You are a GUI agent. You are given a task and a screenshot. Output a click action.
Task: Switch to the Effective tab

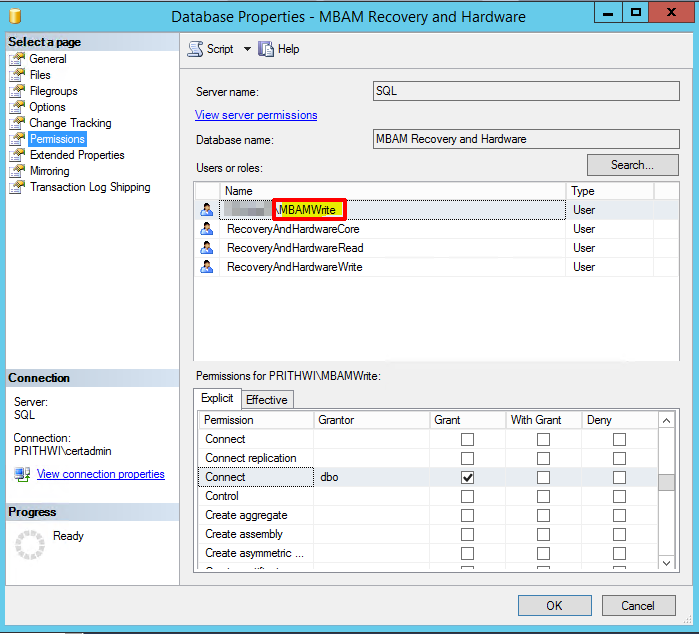tap(267, 400)
